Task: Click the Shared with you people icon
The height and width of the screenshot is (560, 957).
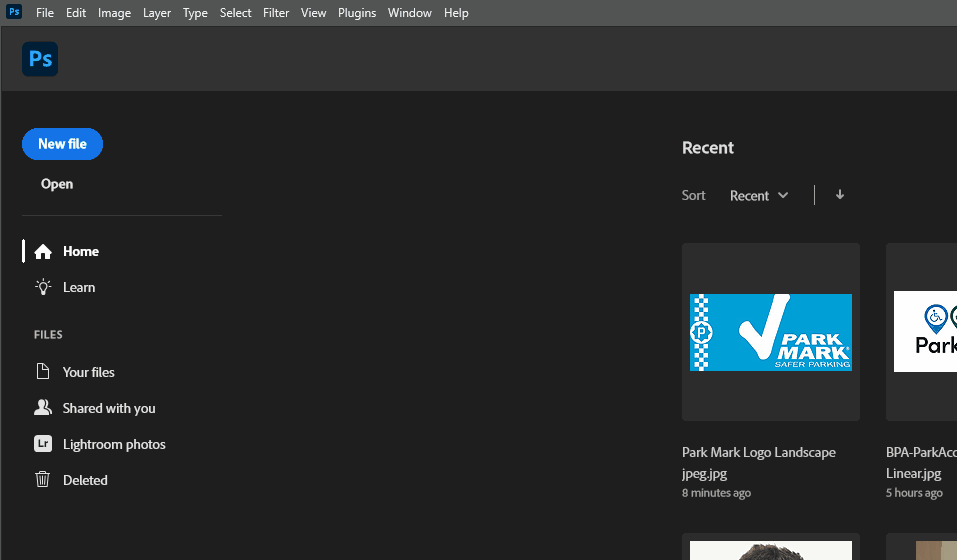Action: (43, 407)
